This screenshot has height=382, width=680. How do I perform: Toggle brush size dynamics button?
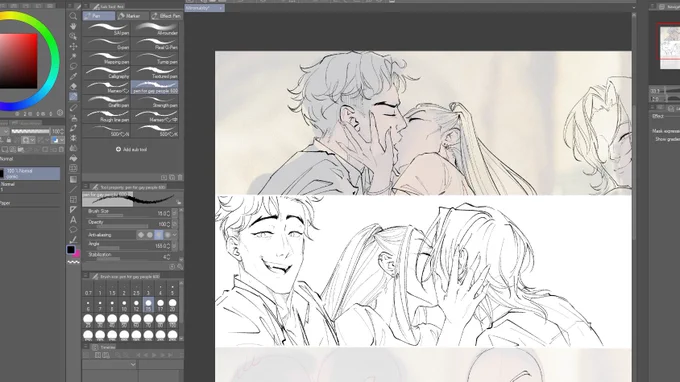click(x=175, y=213)
